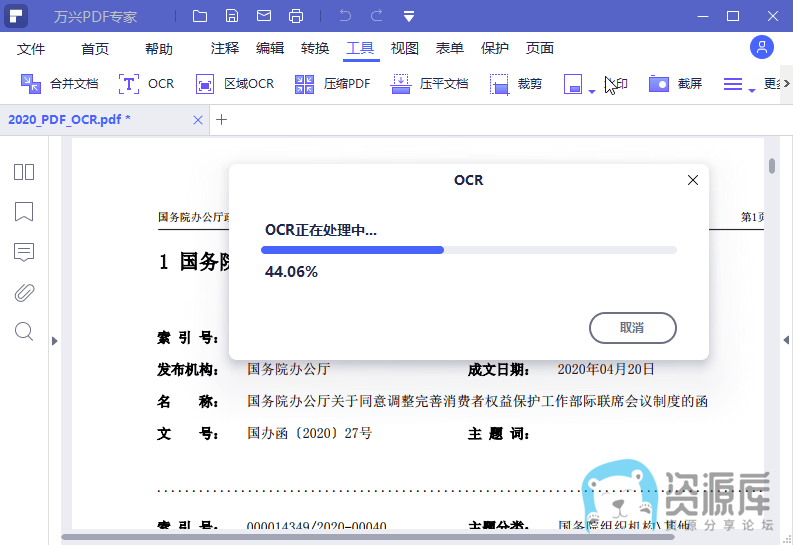Show more tools with right chevron
The height and width of the screenshot is (545, 793).
pyautogui.click(x=786, y=83)
